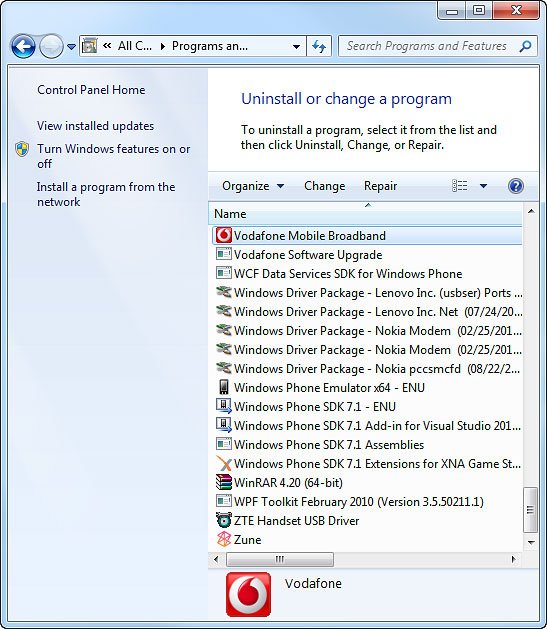This screenshot has height=629, width=547.
Task: Click the blue Back arrow button
Action: coord(23,47)
